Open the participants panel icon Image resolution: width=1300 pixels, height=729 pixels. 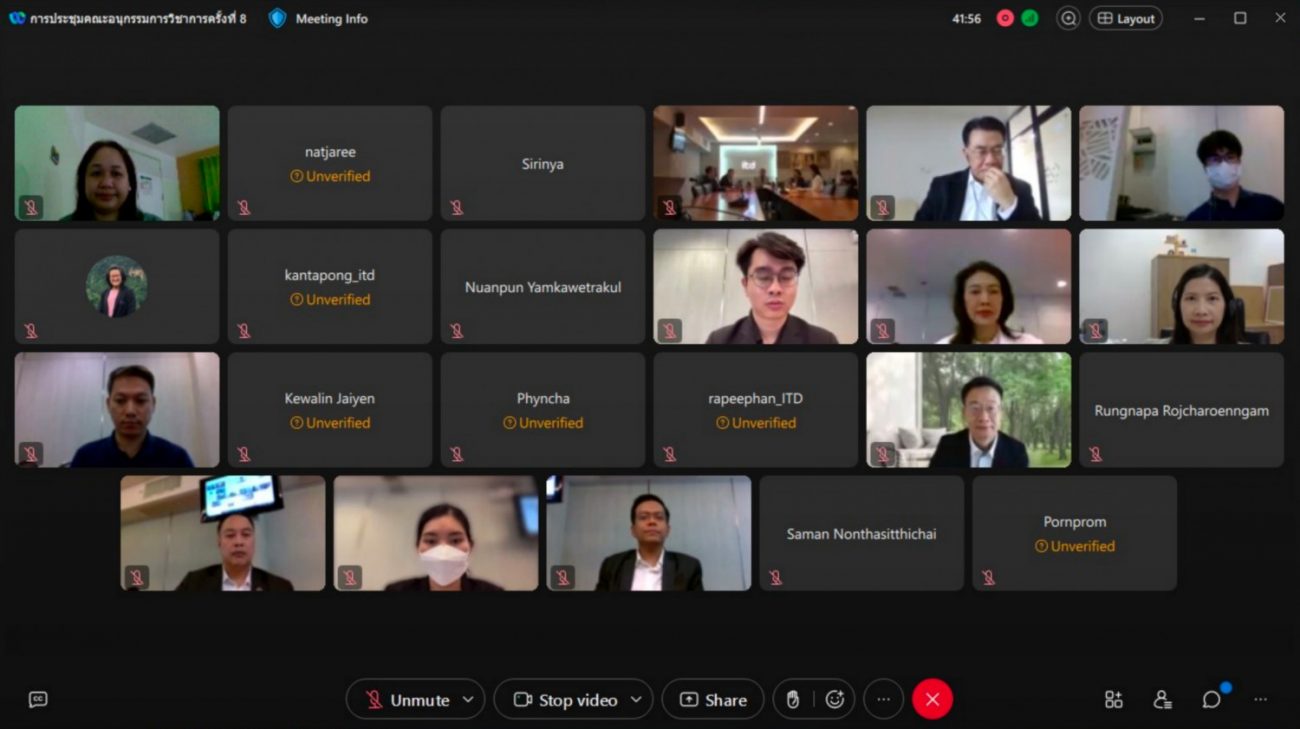[x=1162, y=700]
